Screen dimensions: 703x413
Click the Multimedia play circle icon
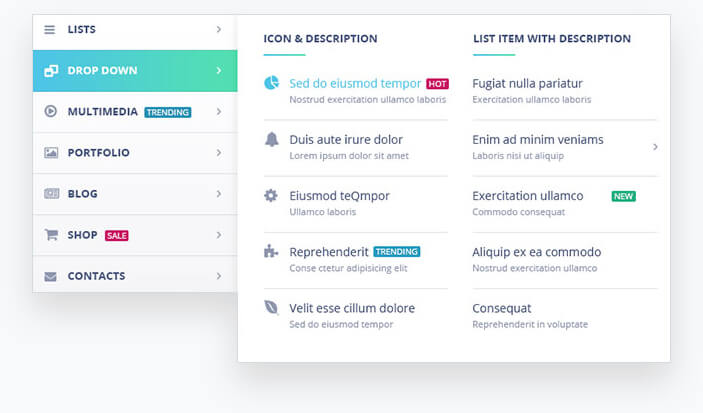tap(51, 111)
